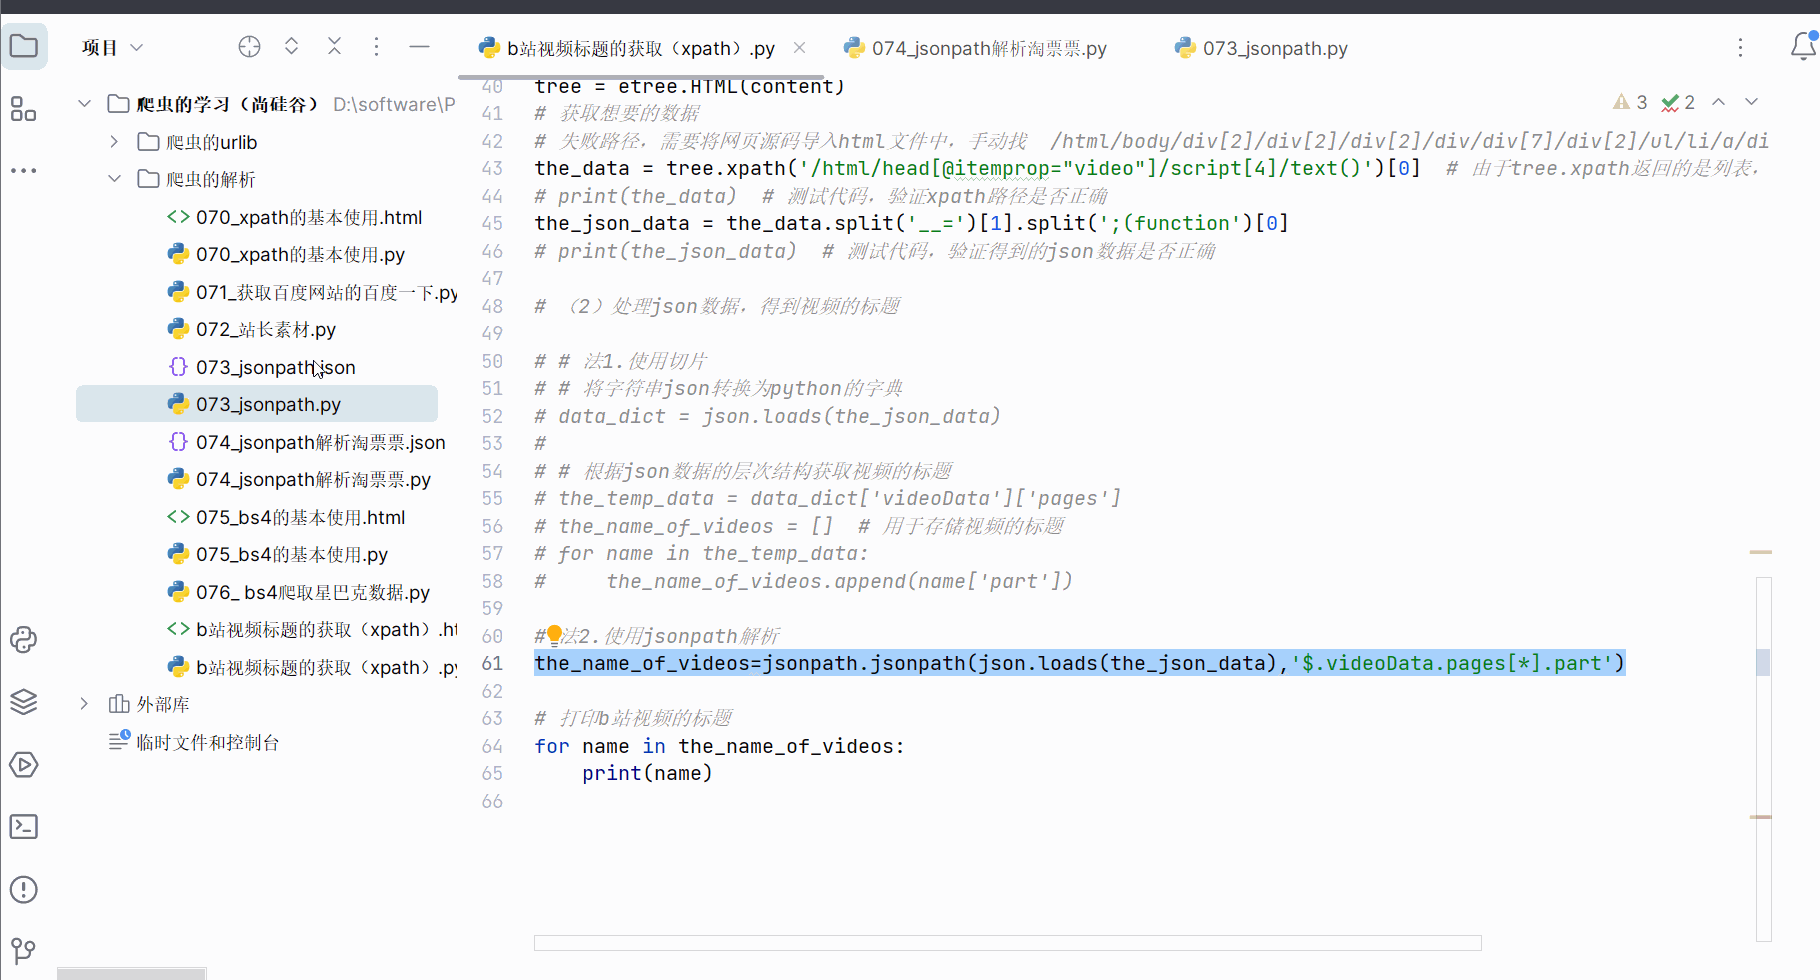The image size is (1820, 980).
Task: Open 073_jsonpath.json file
Action: (276, 367)
